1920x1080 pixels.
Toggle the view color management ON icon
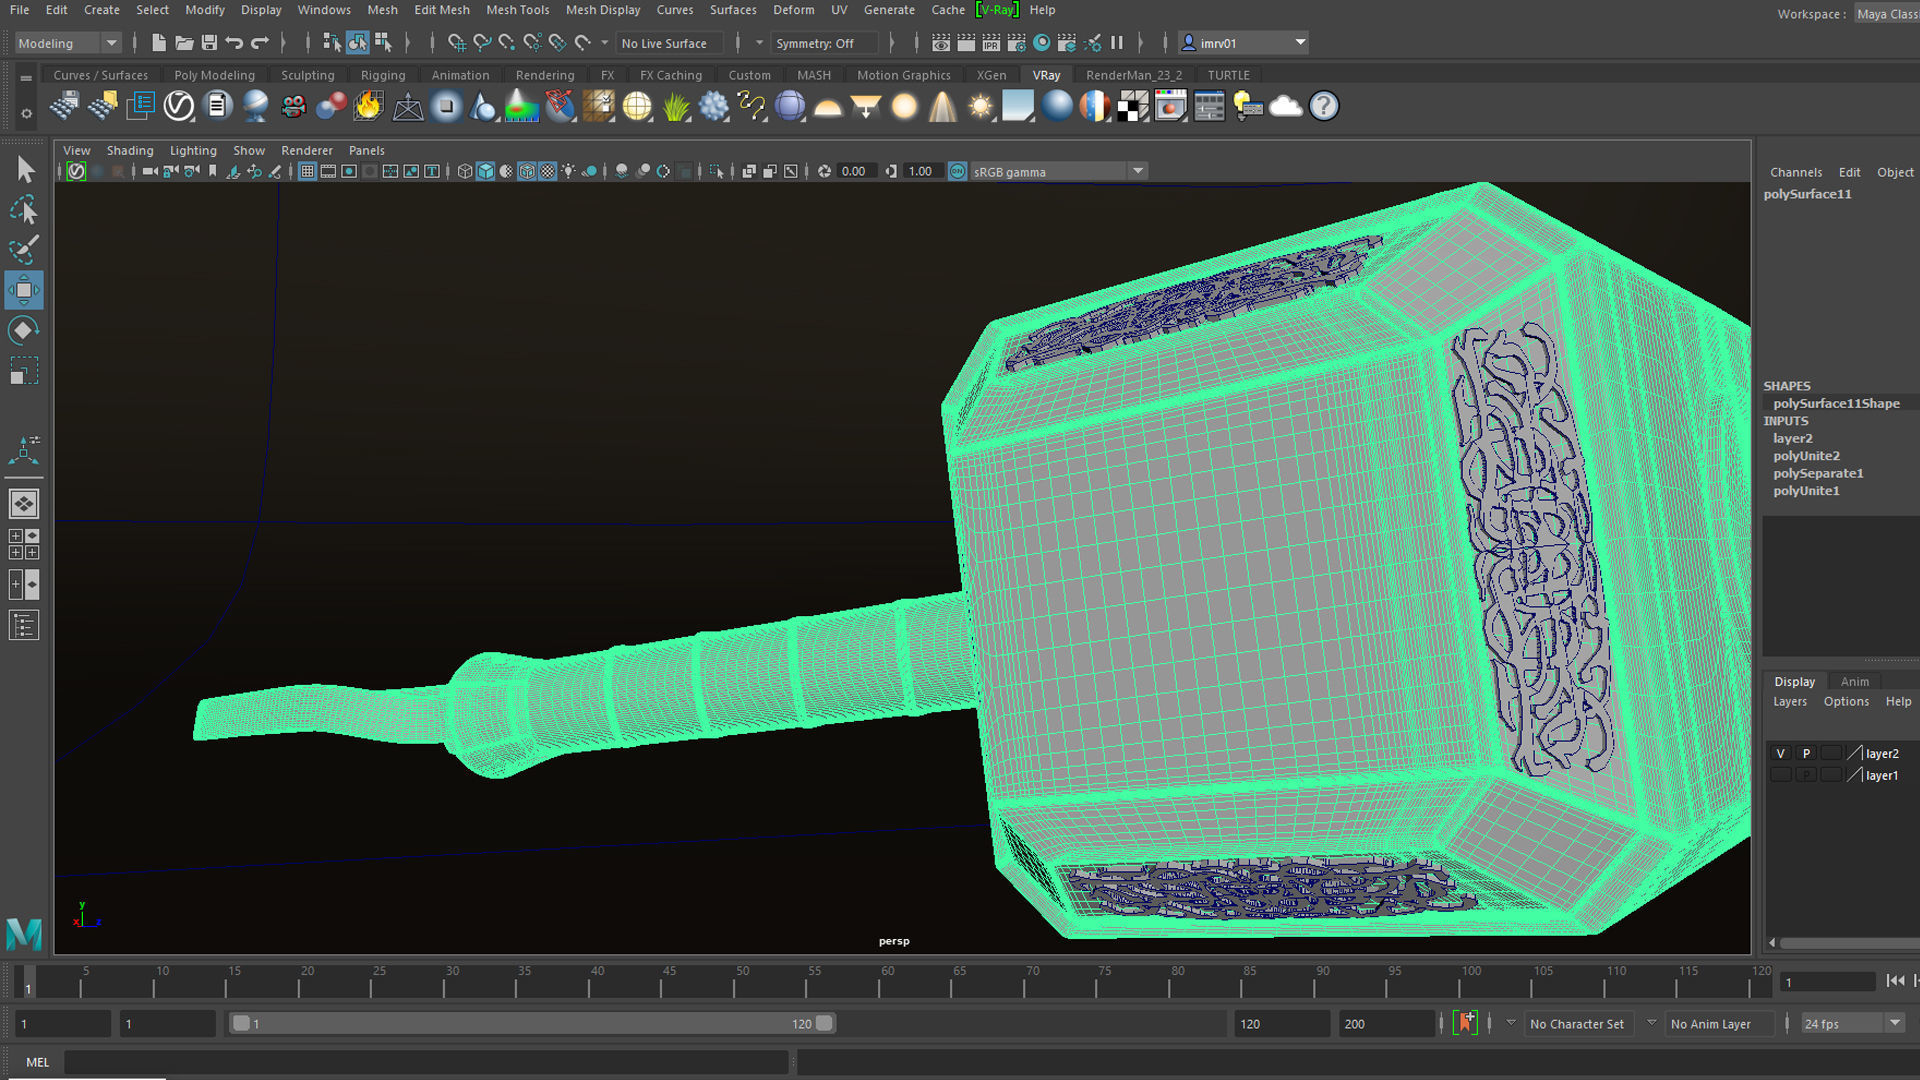pyautogui.click(x=957, y=172)
